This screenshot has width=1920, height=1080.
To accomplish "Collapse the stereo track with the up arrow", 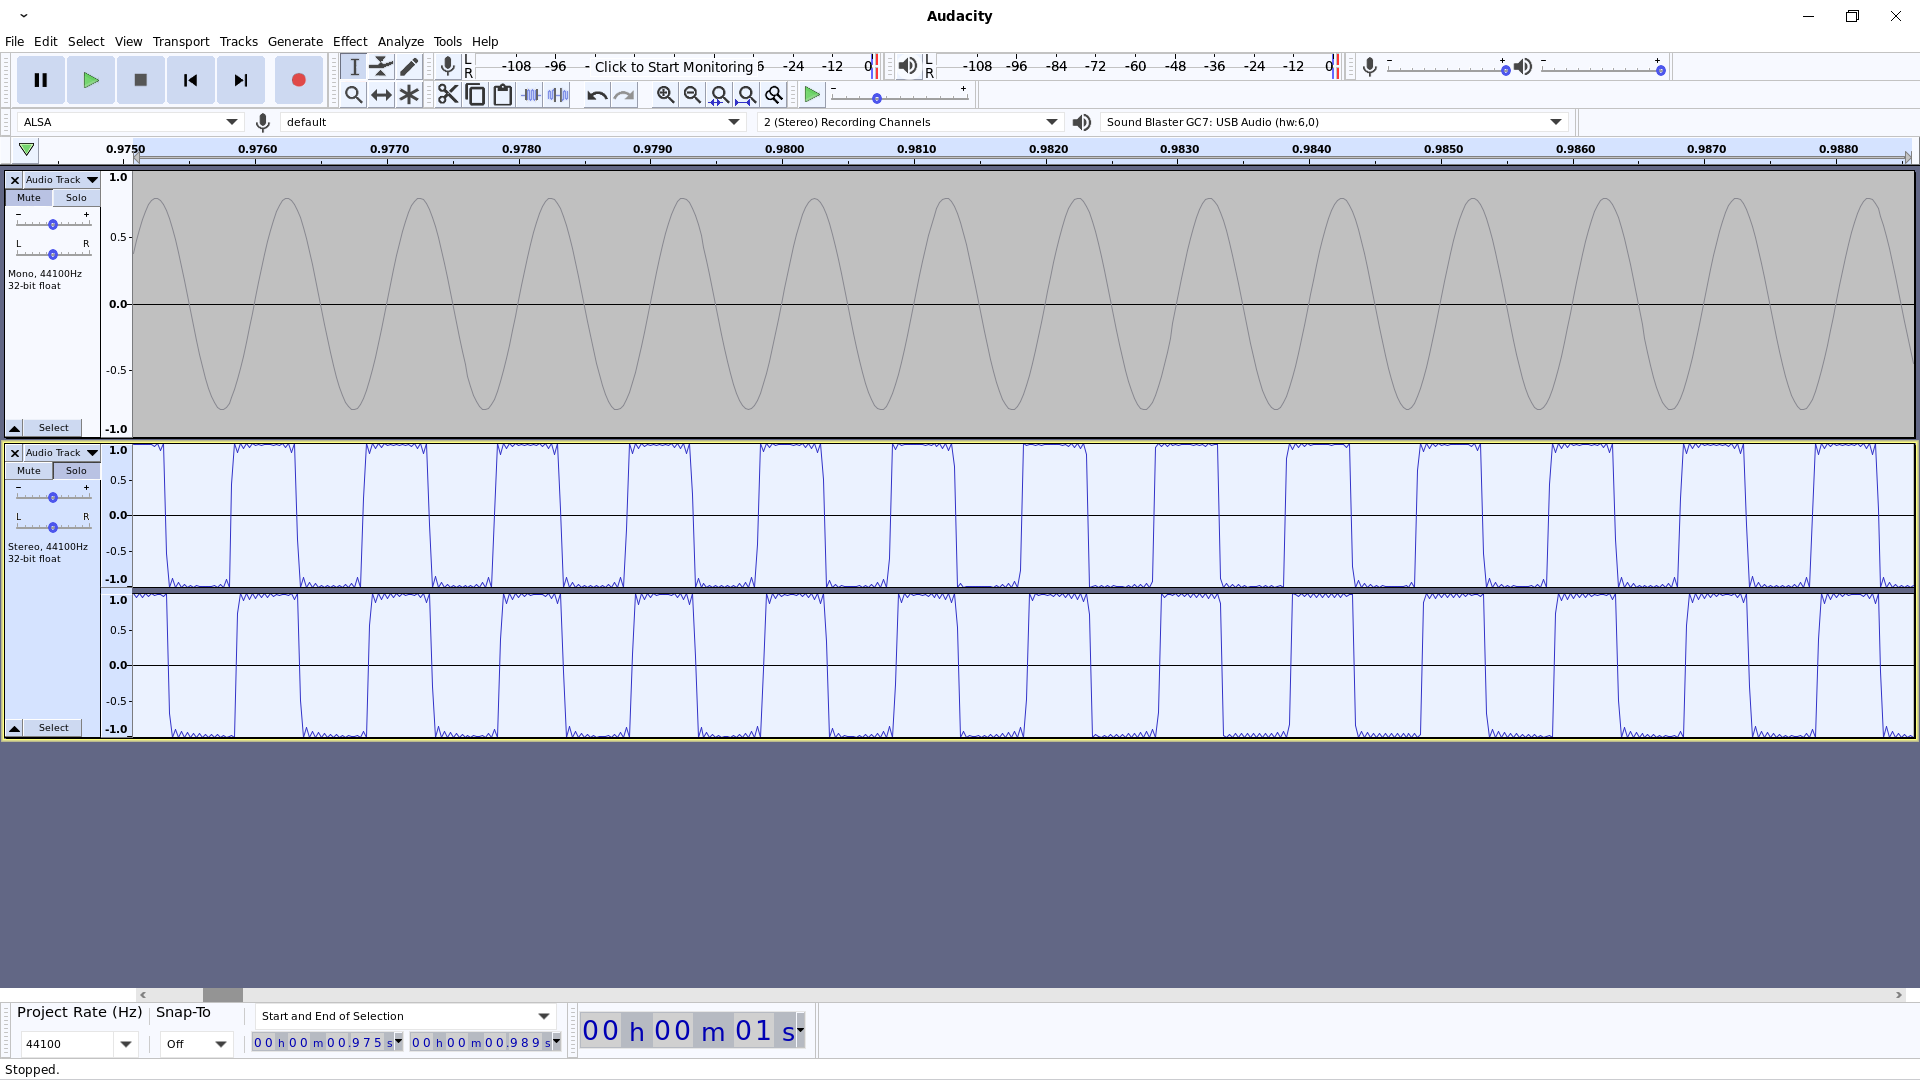I will coord(14,728).
